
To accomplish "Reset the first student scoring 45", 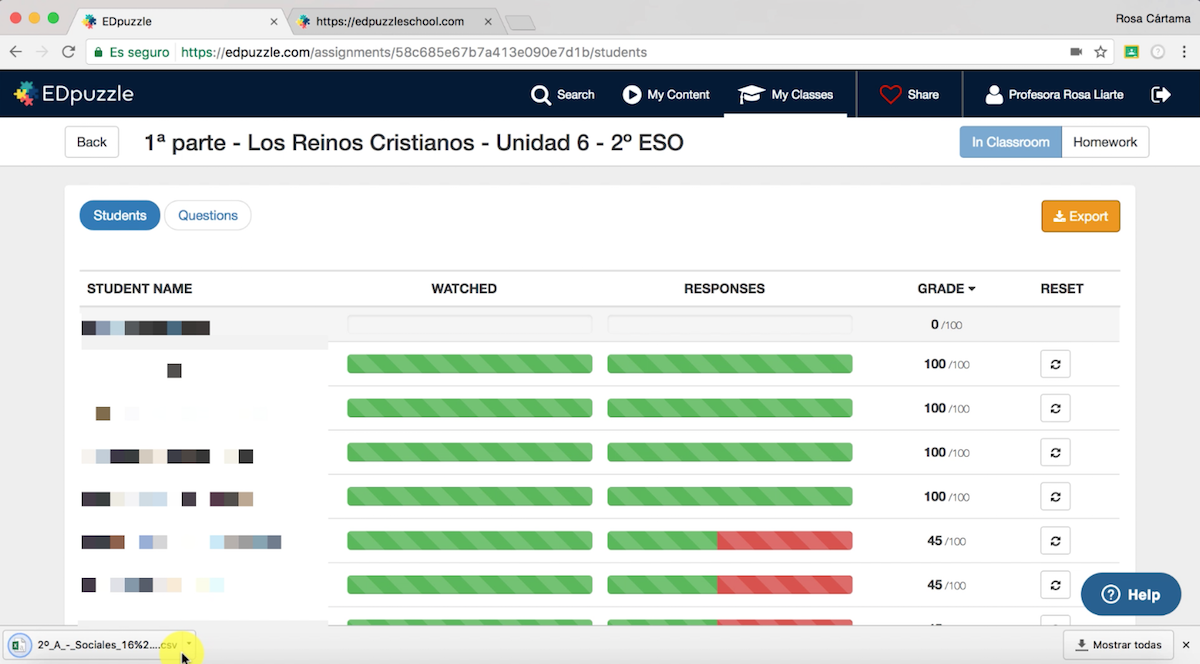I will (1055, 541).
